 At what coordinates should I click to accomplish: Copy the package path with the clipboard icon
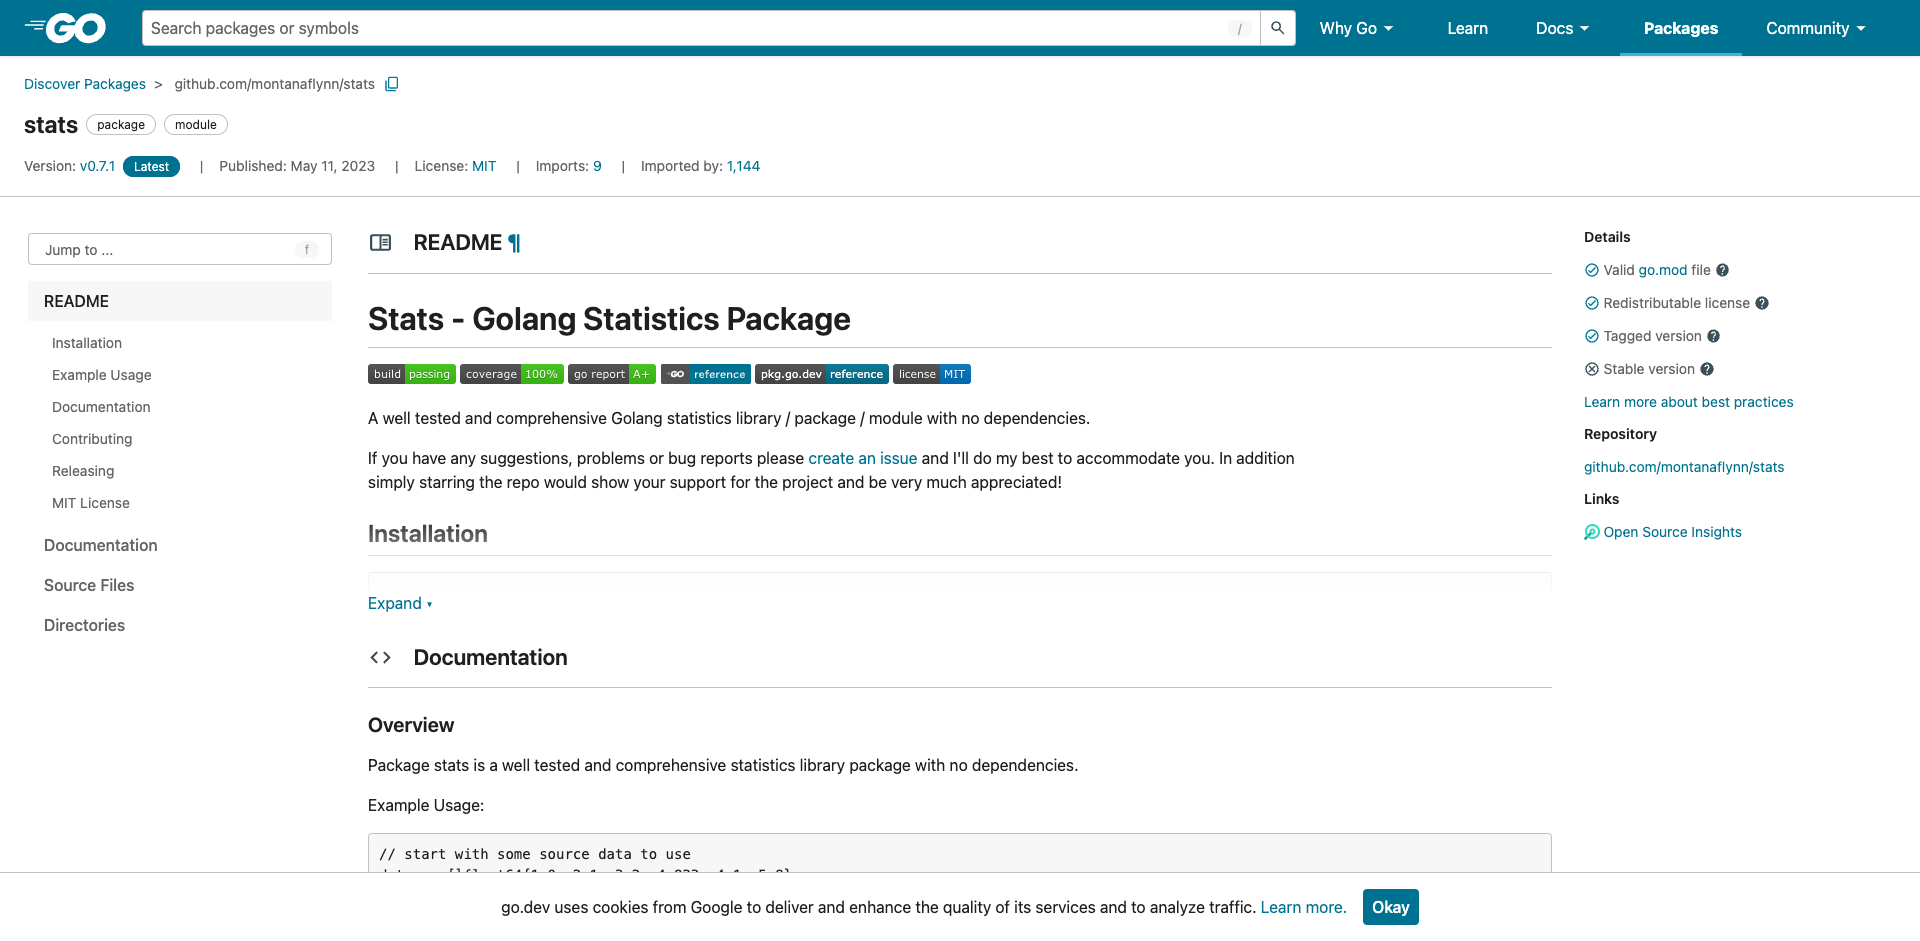[x=392, y=84]
